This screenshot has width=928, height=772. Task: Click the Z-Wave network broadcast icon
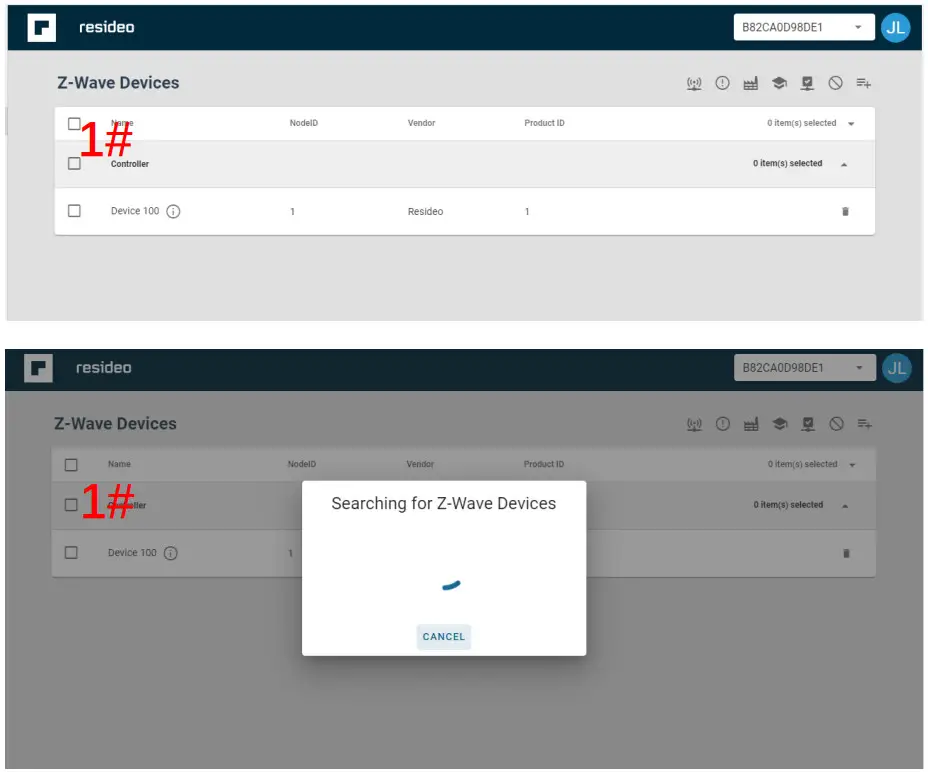[692, 84]
